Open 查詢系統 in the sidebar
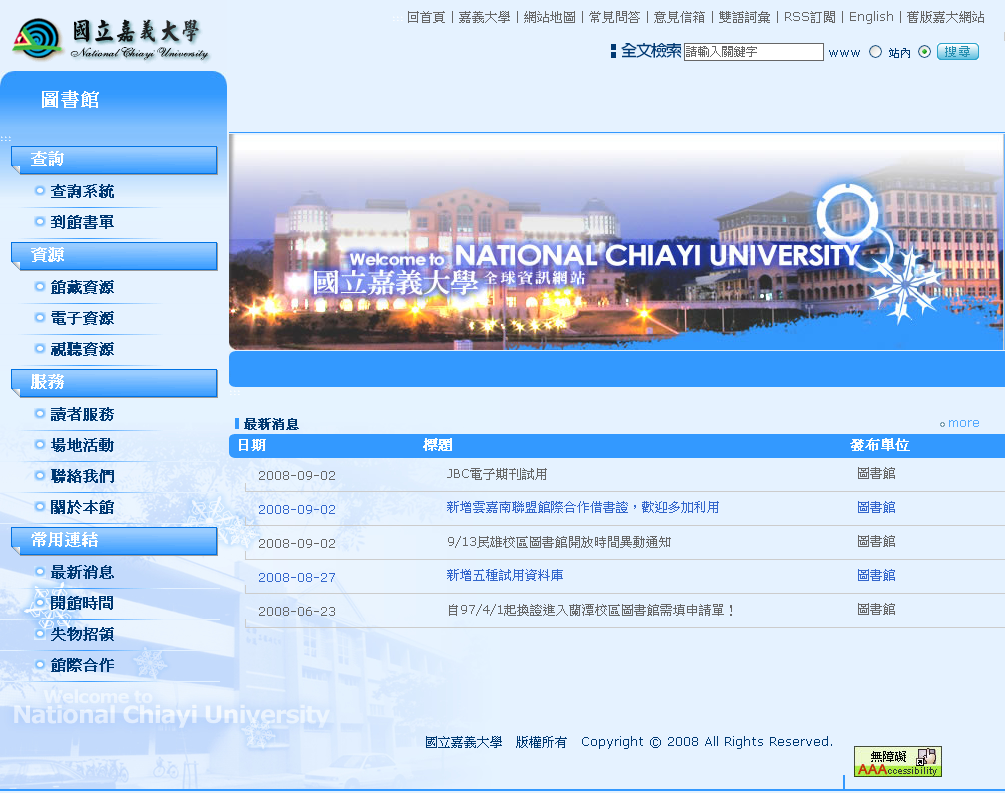The image size is (1005, 793). click(x=82, y=191)
